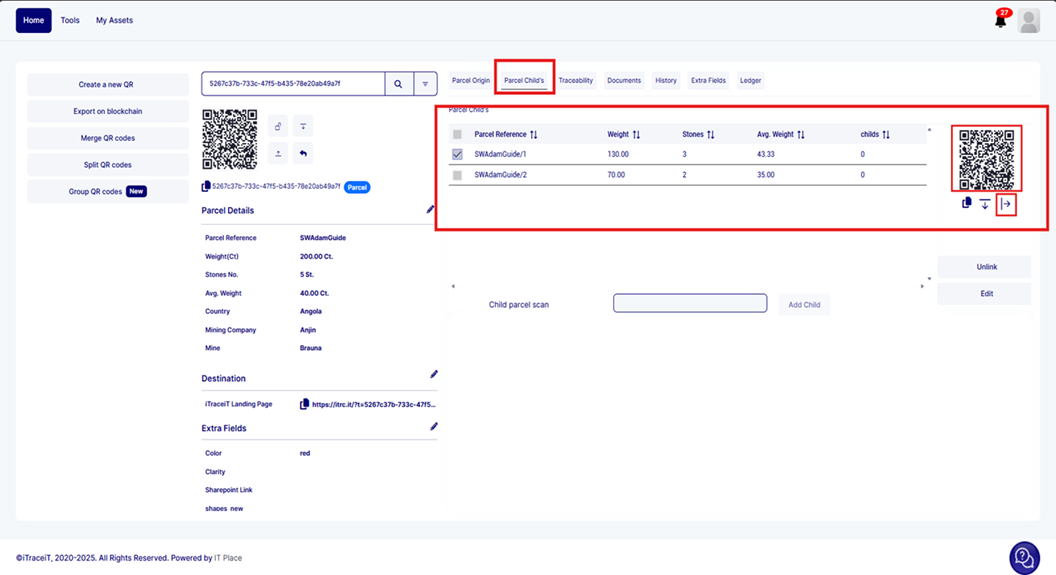Screen dimensions: 1056x575
Task: Open the Ledger tab
Action: pyautogui.click(x=750, y=80)
